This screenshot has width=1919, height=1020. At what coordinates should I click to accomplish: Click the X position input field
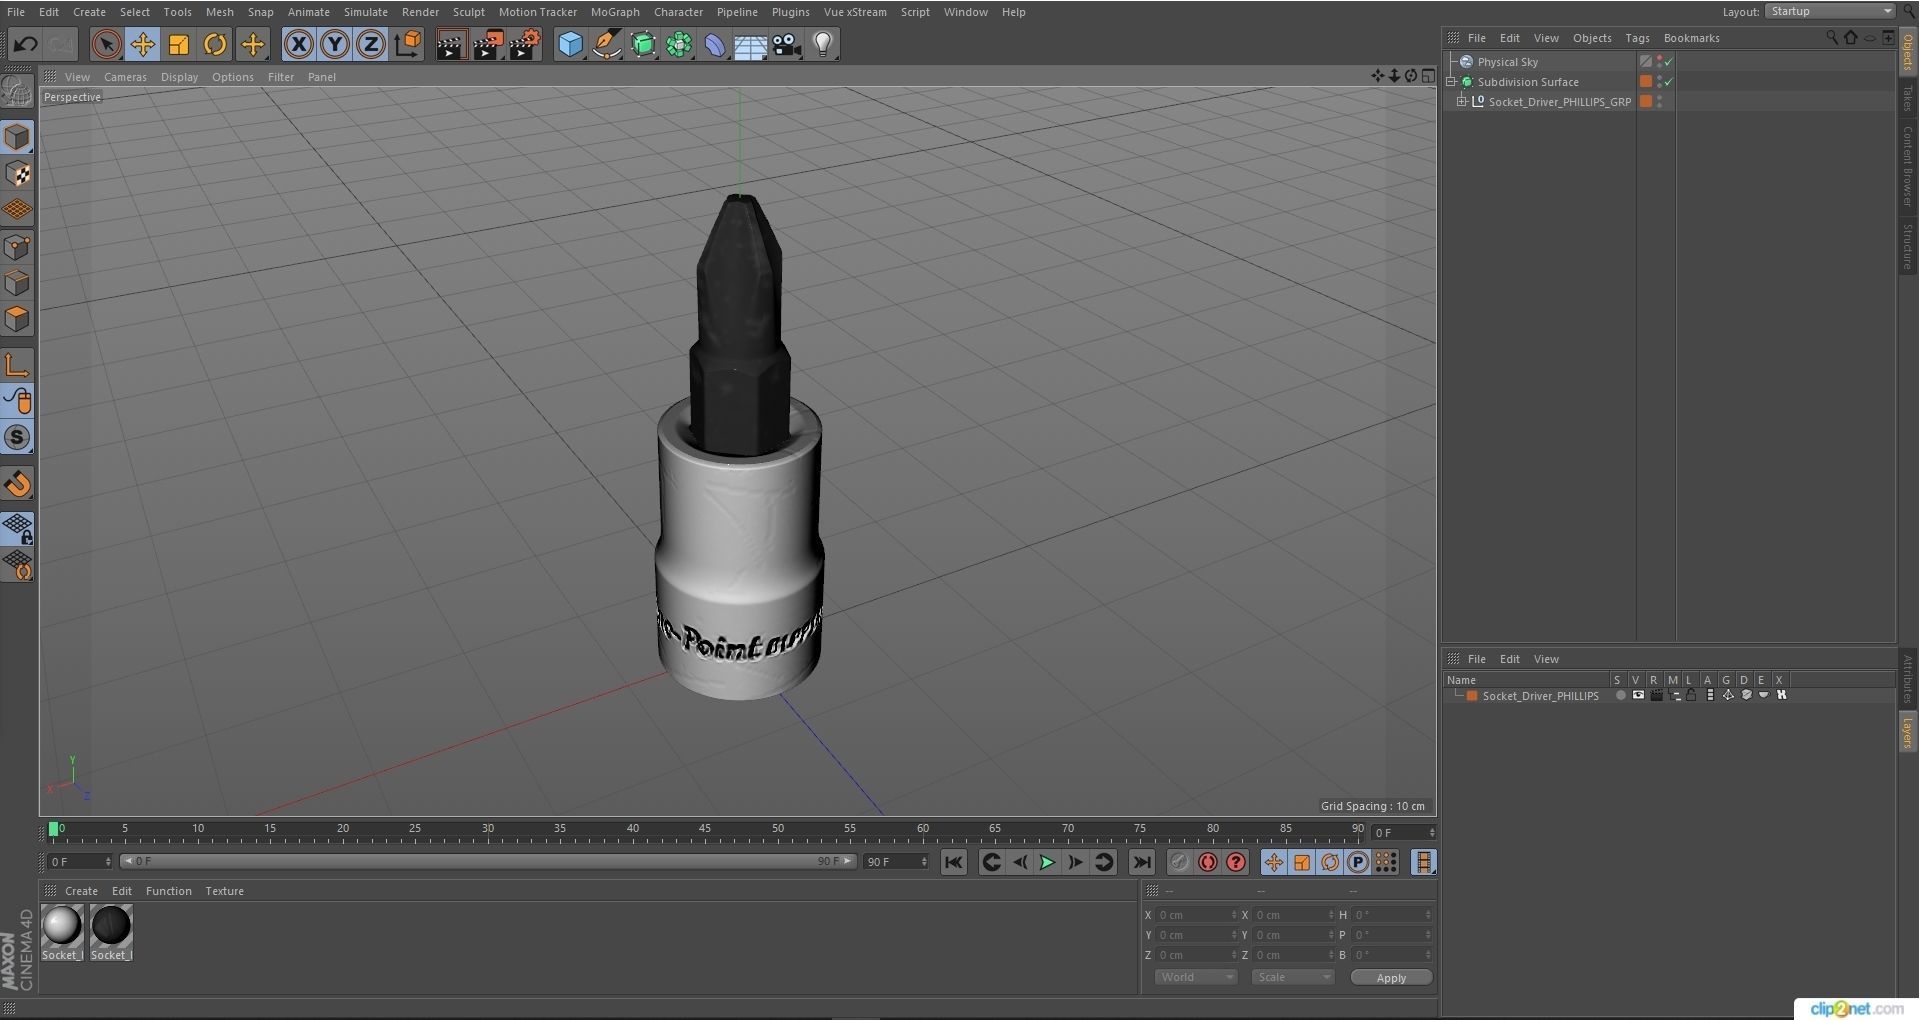point(1196,914)
